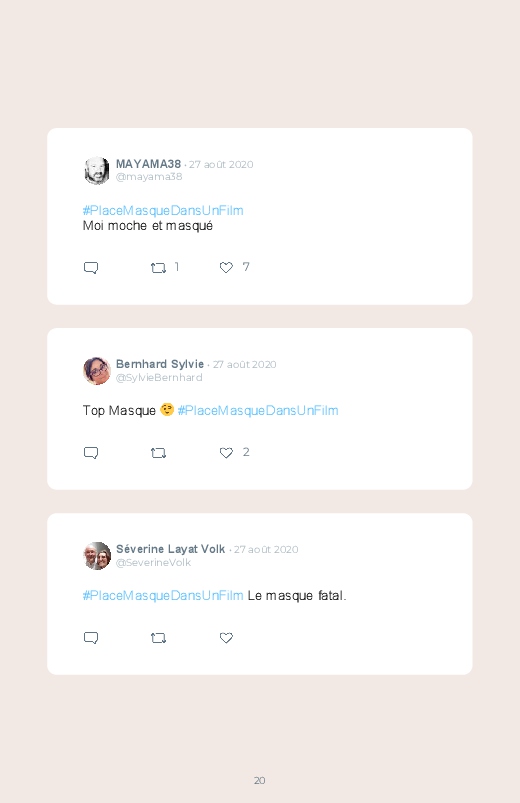Open hashtag before 'Le masque fatal'
Image resolution: width=520 pixels, height=803 pixels.
tap(163, 596)
